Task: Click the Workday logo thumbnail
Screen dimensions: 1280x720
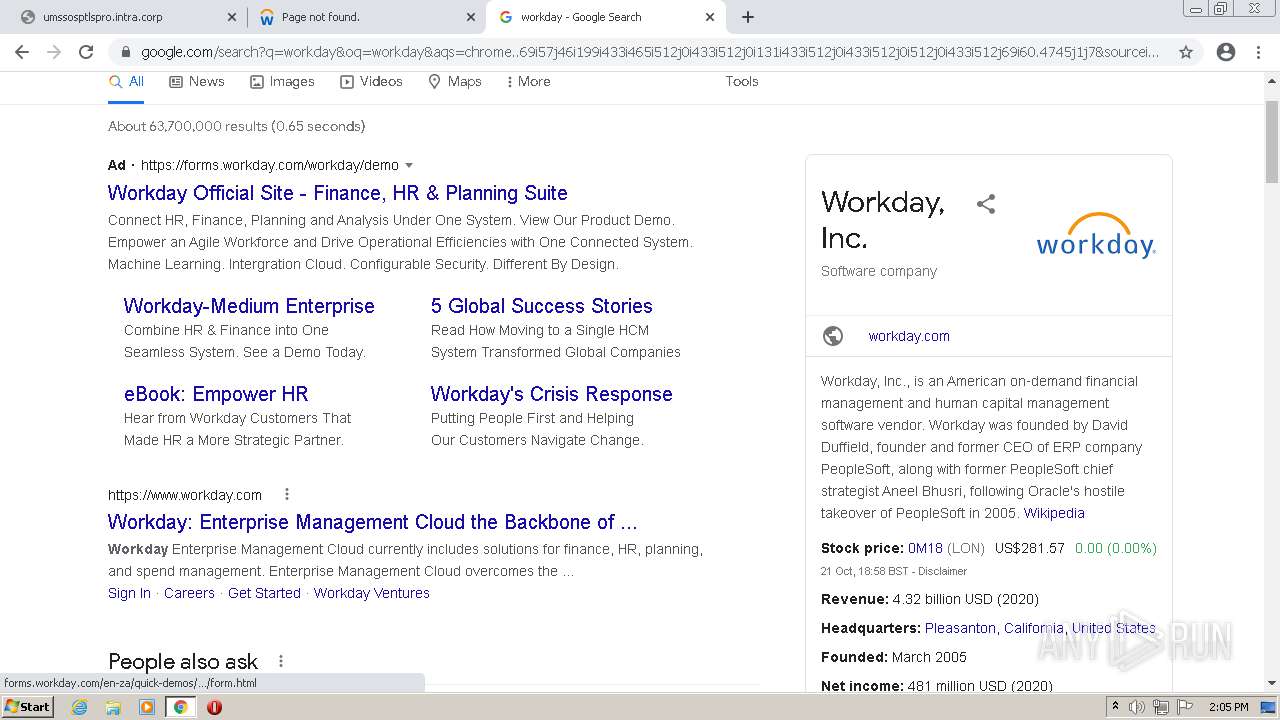Action: coord(1096,235)
